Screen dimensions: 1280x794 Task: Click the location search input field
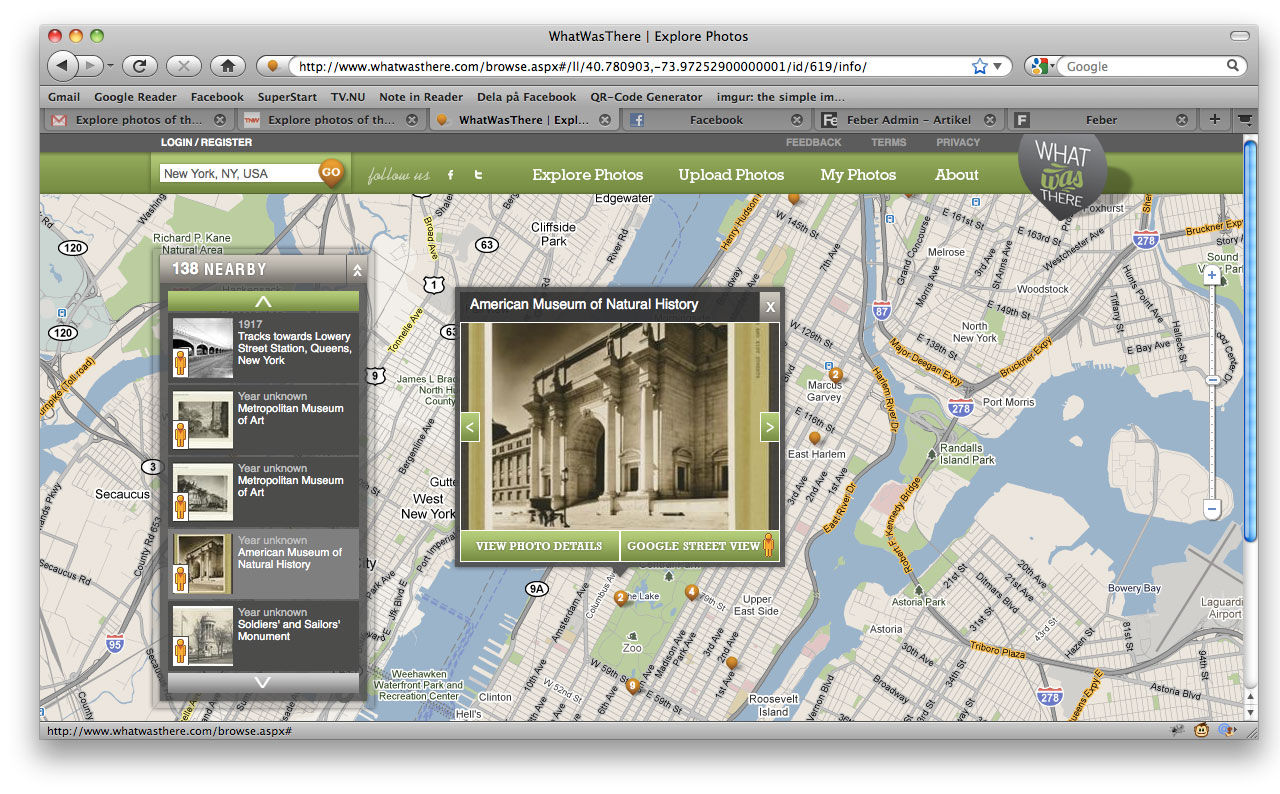pos(238,173)
